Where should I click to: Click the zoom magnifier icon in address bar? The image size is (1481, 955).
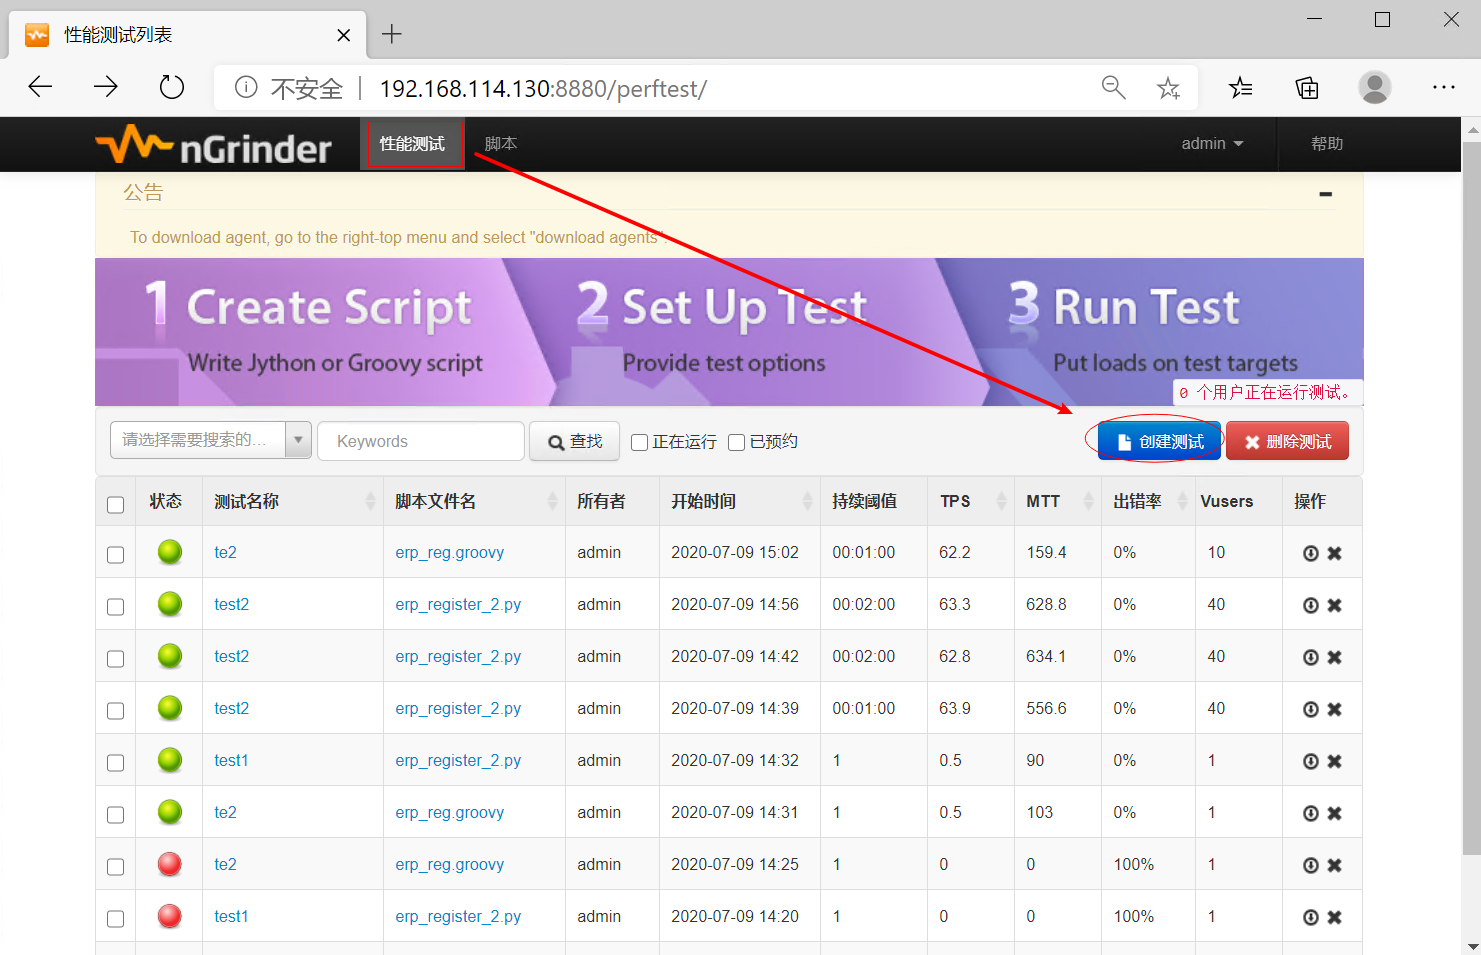click(1113, 88)
